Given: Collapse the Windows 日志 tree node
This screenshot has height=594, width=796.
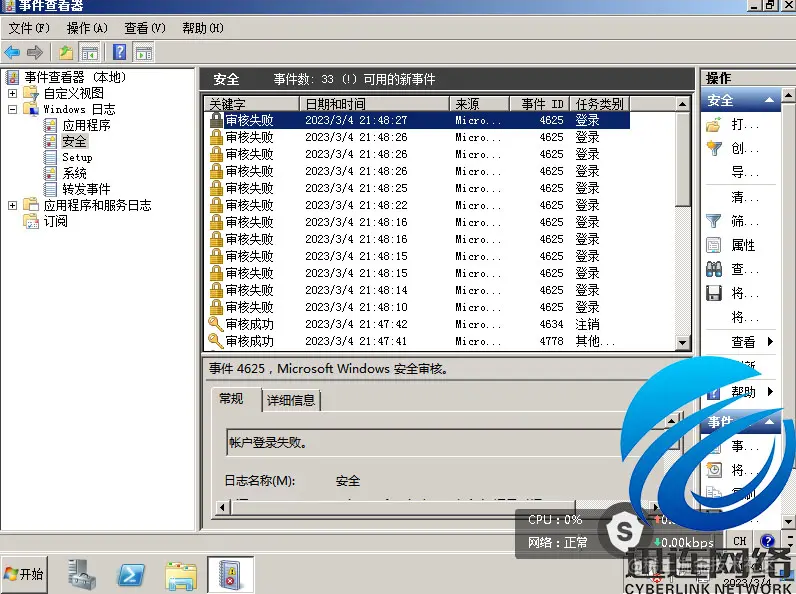Looking at the screenshot, I should coord(12,109).
